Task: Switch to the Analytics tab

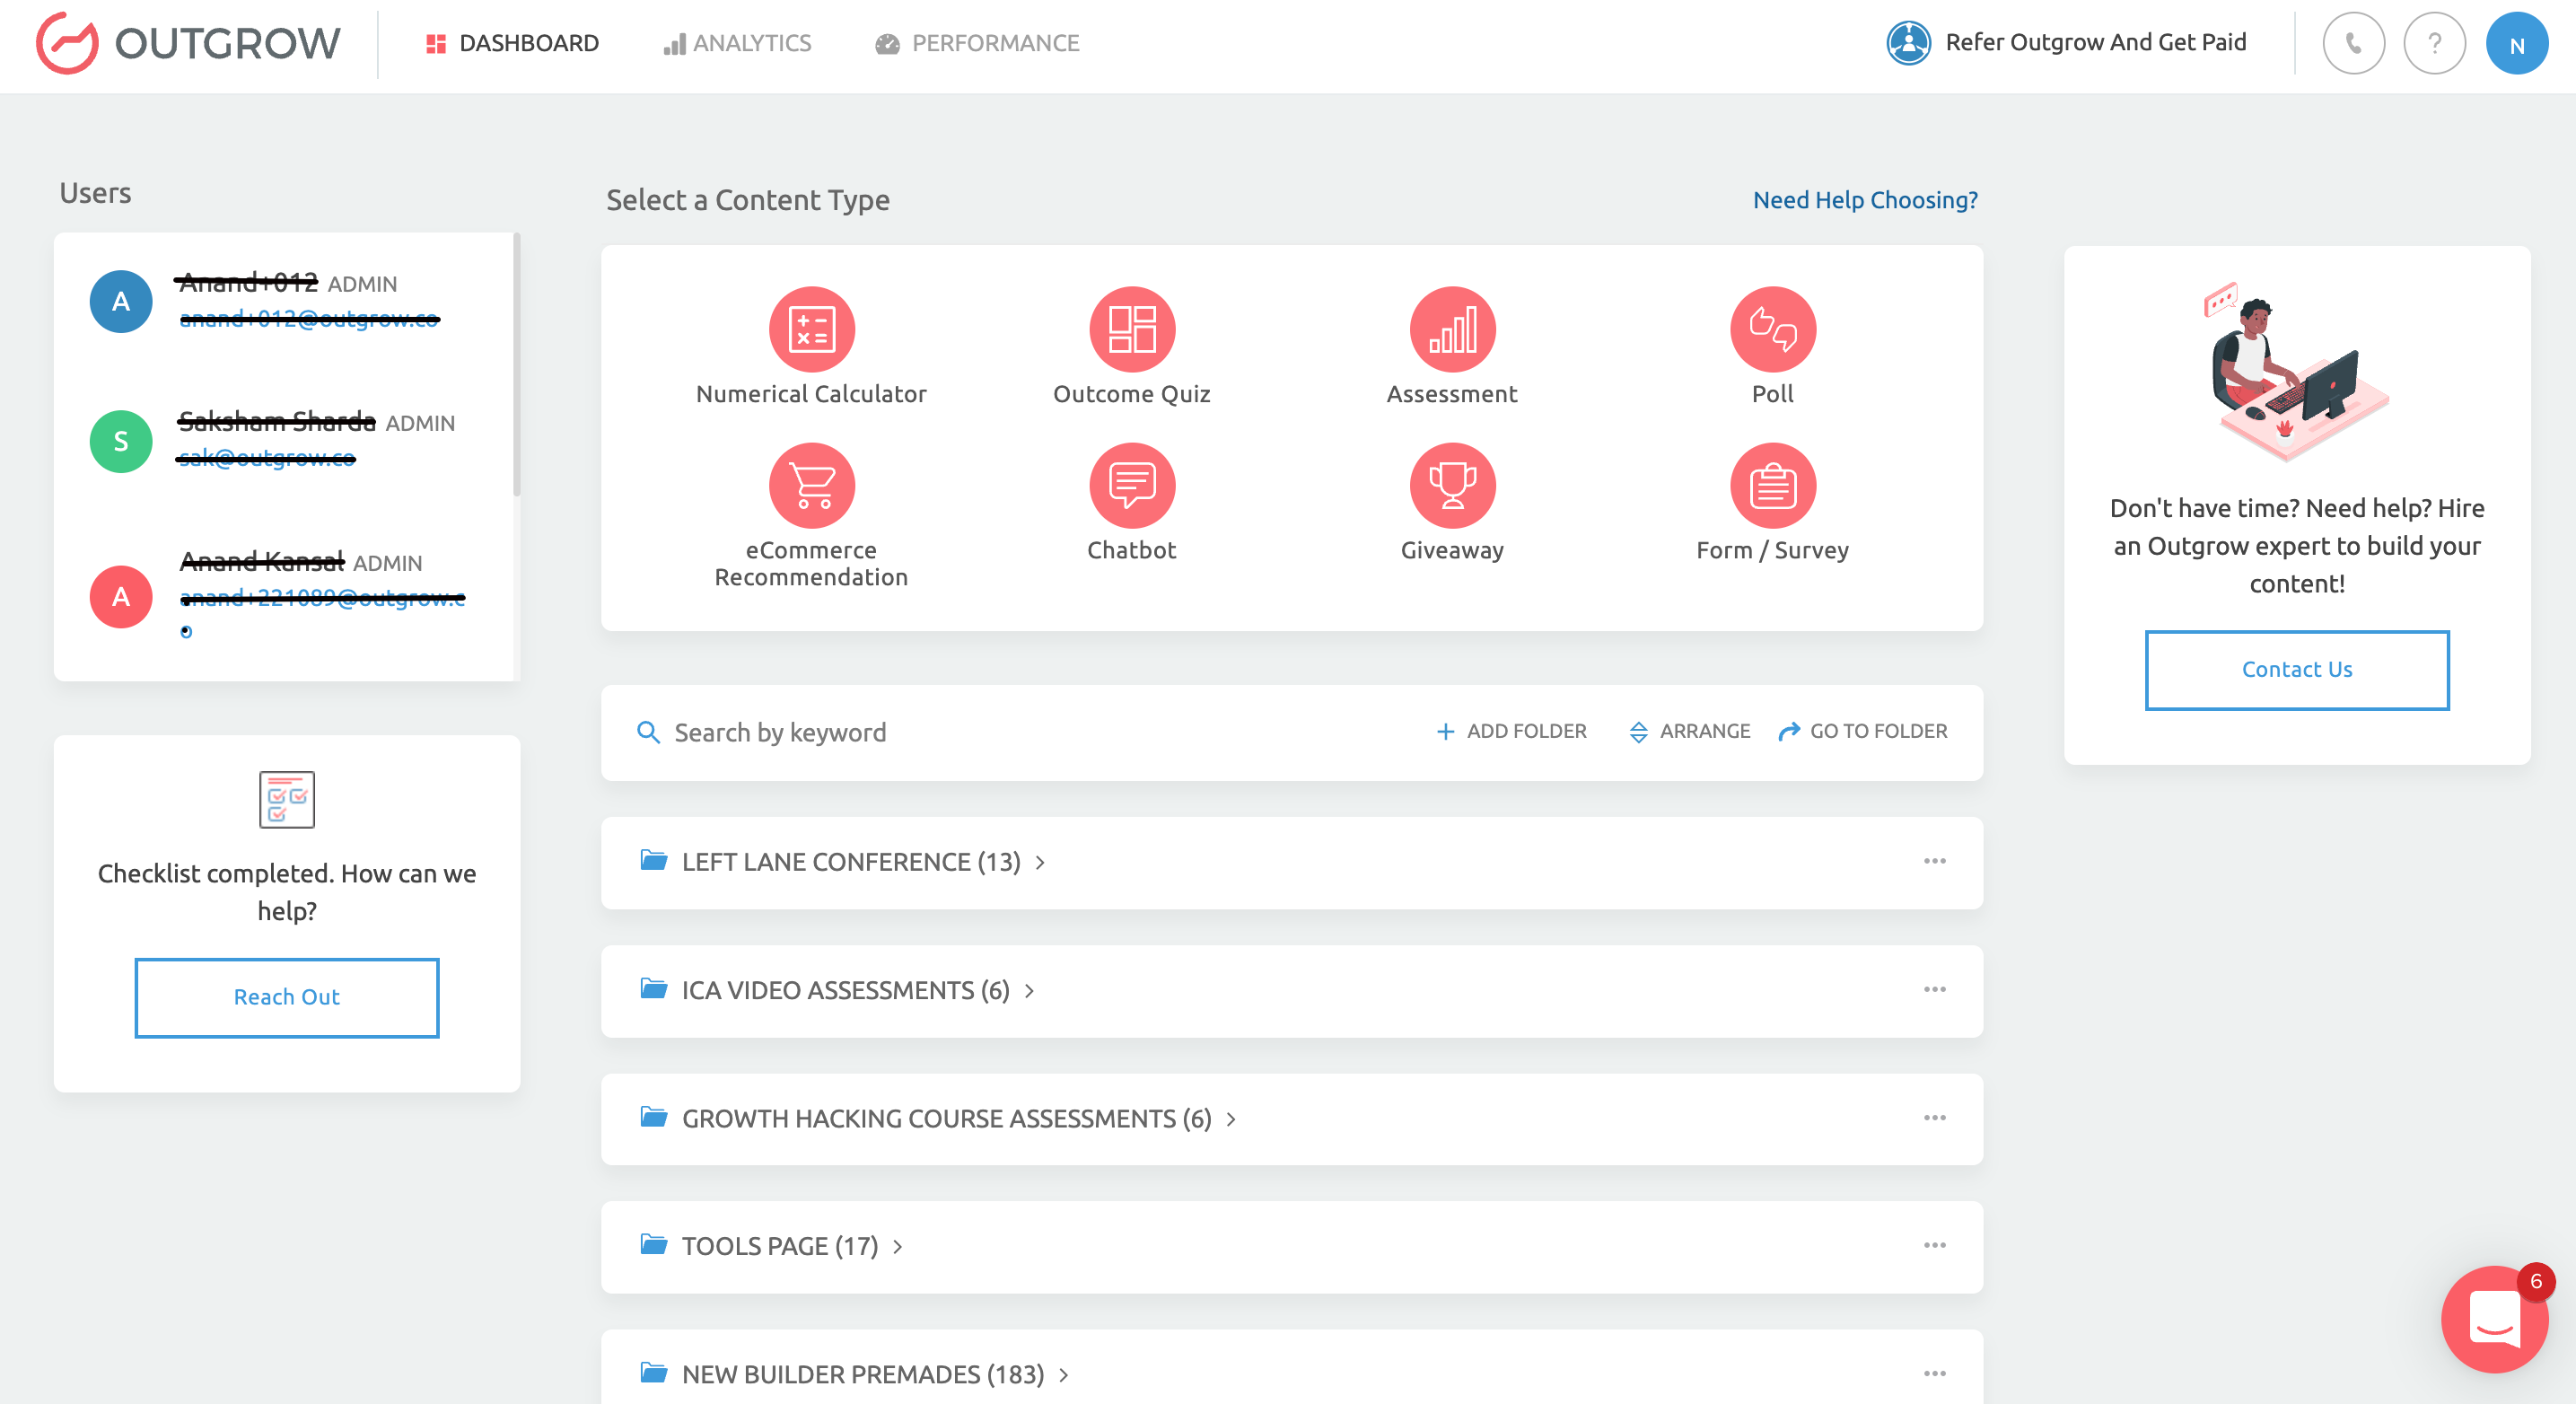Action: [x=738, y=43]
